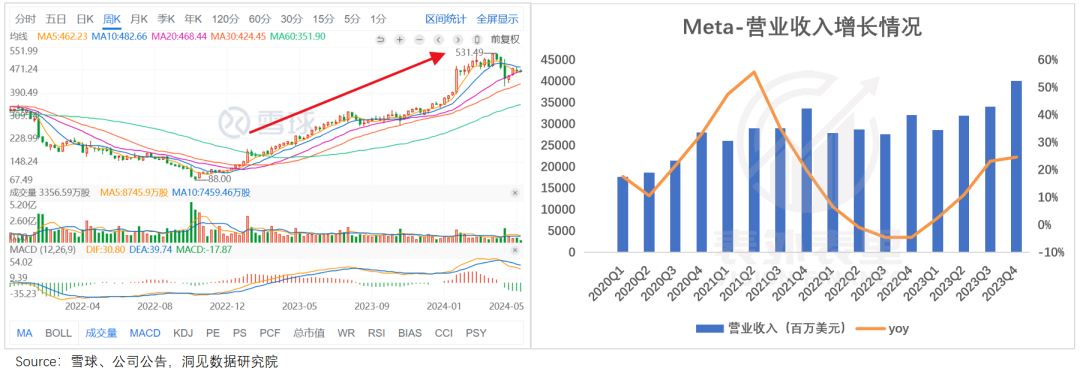Click the MA5 orange legend value

coord(64,36)
